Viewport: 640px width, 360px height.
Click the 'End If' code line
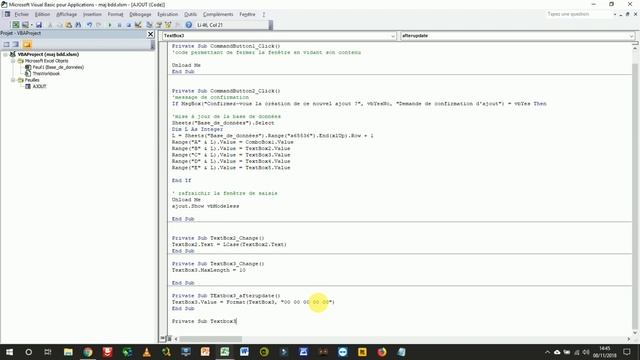click(x=181, y=180)
